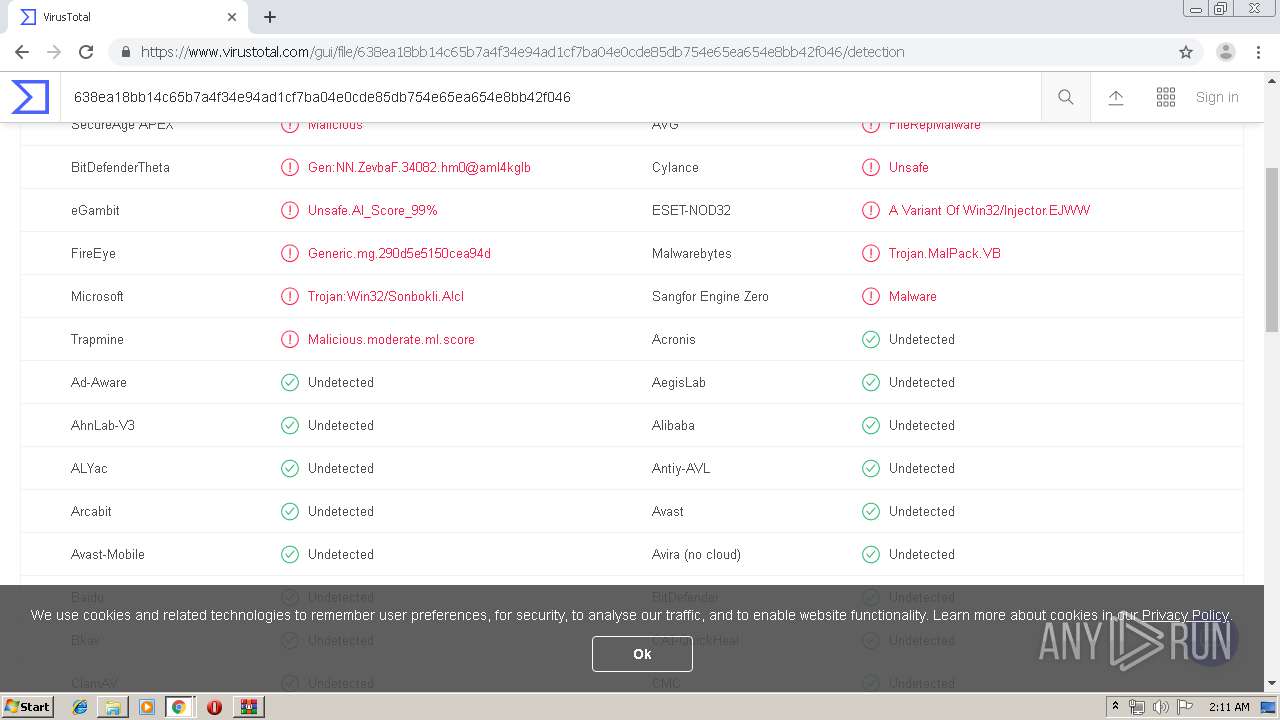The image size is (1280, 720).
Task: Accept cookies with Ok button
Action: (x=642, y=654)
